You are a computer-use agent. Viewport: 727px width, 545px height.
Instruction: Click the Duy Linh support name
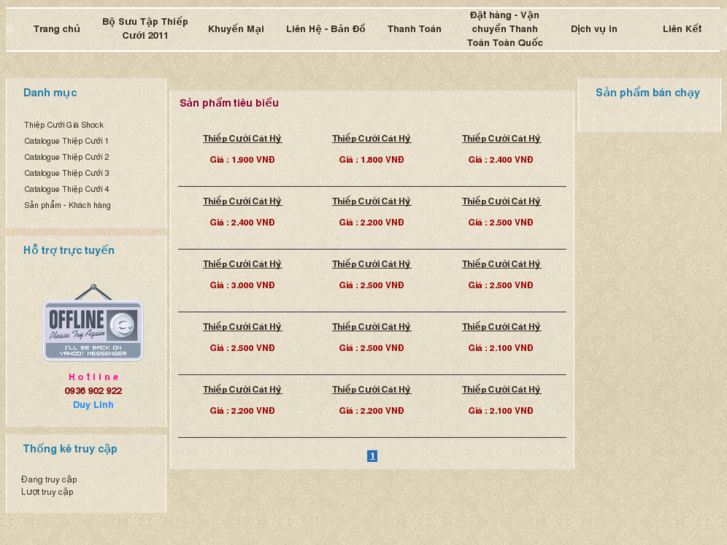(x=93, y=404)
